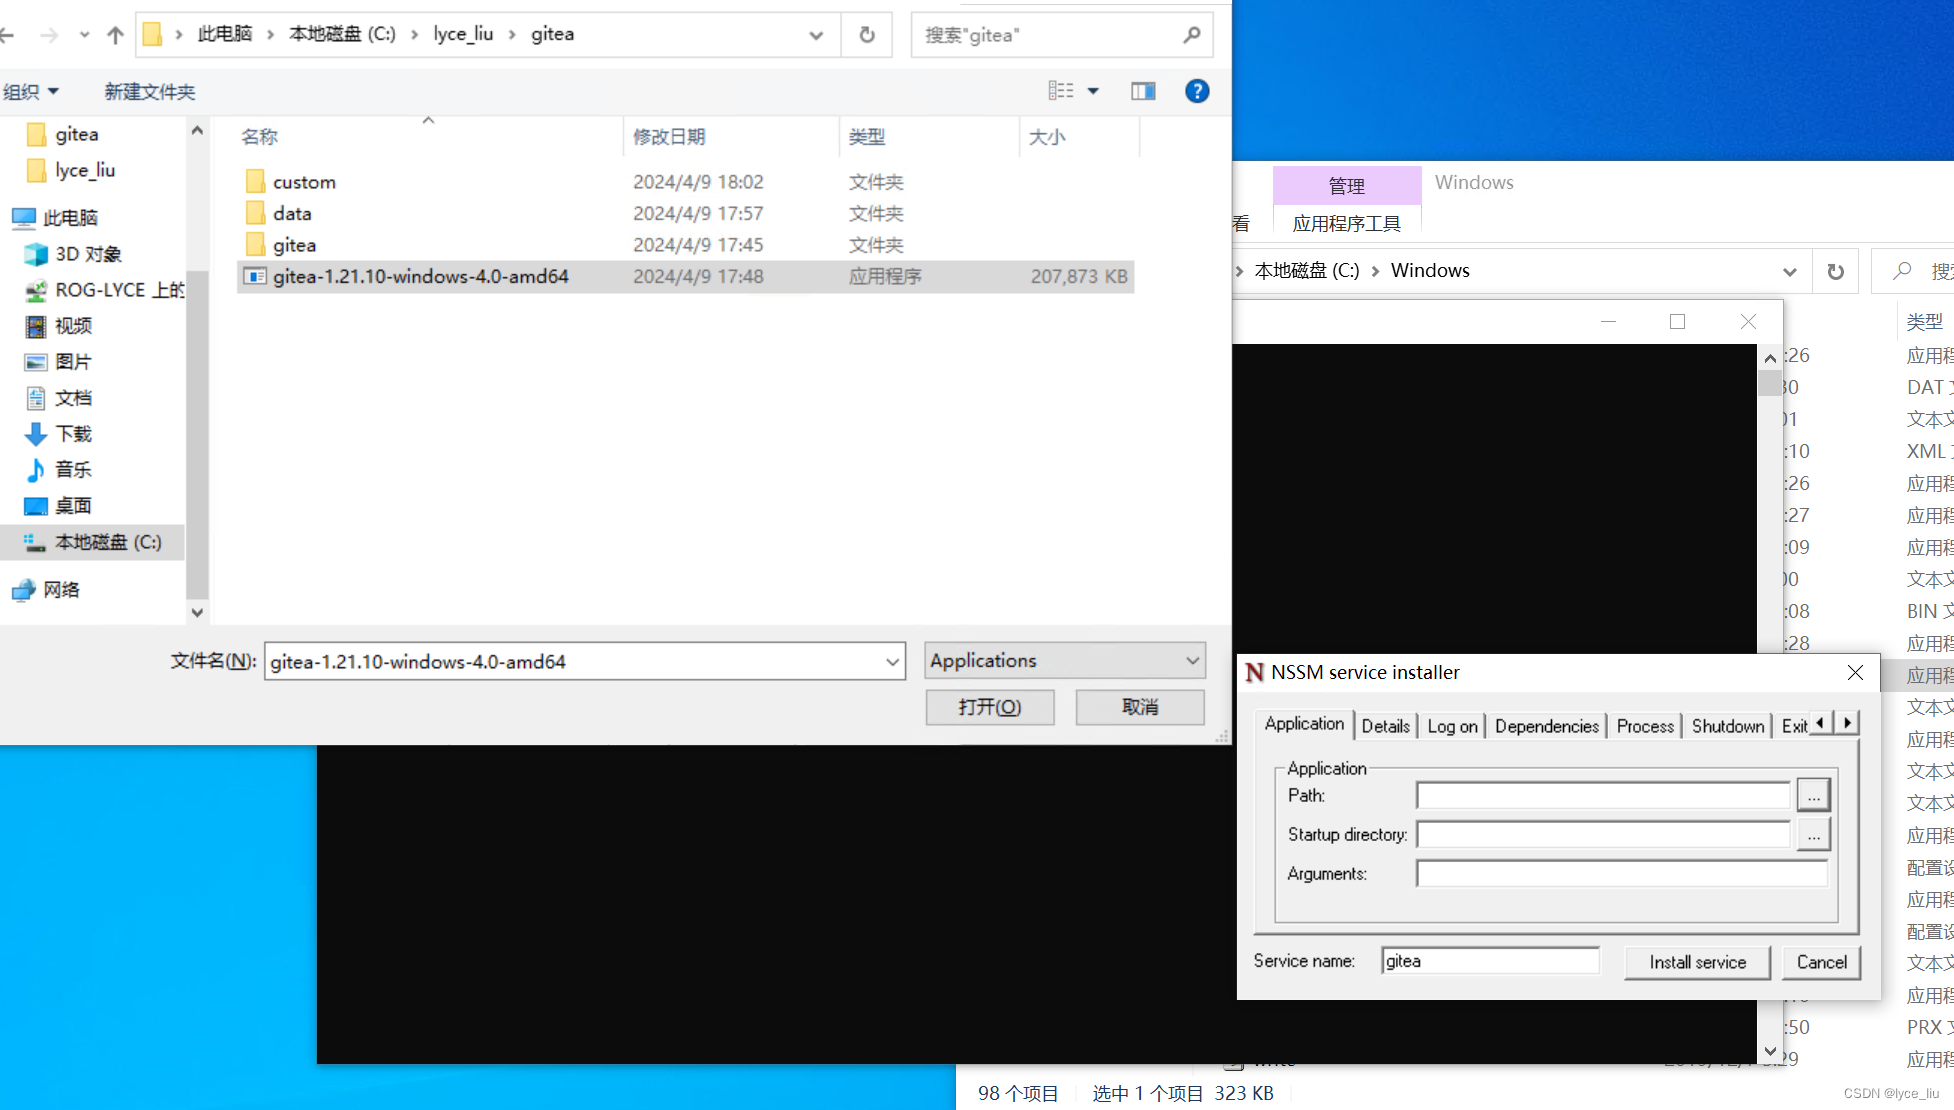Select gitea folder in the navigation tree
The width and height of the screenshot is (1954, 1110).
pos(76,134)
